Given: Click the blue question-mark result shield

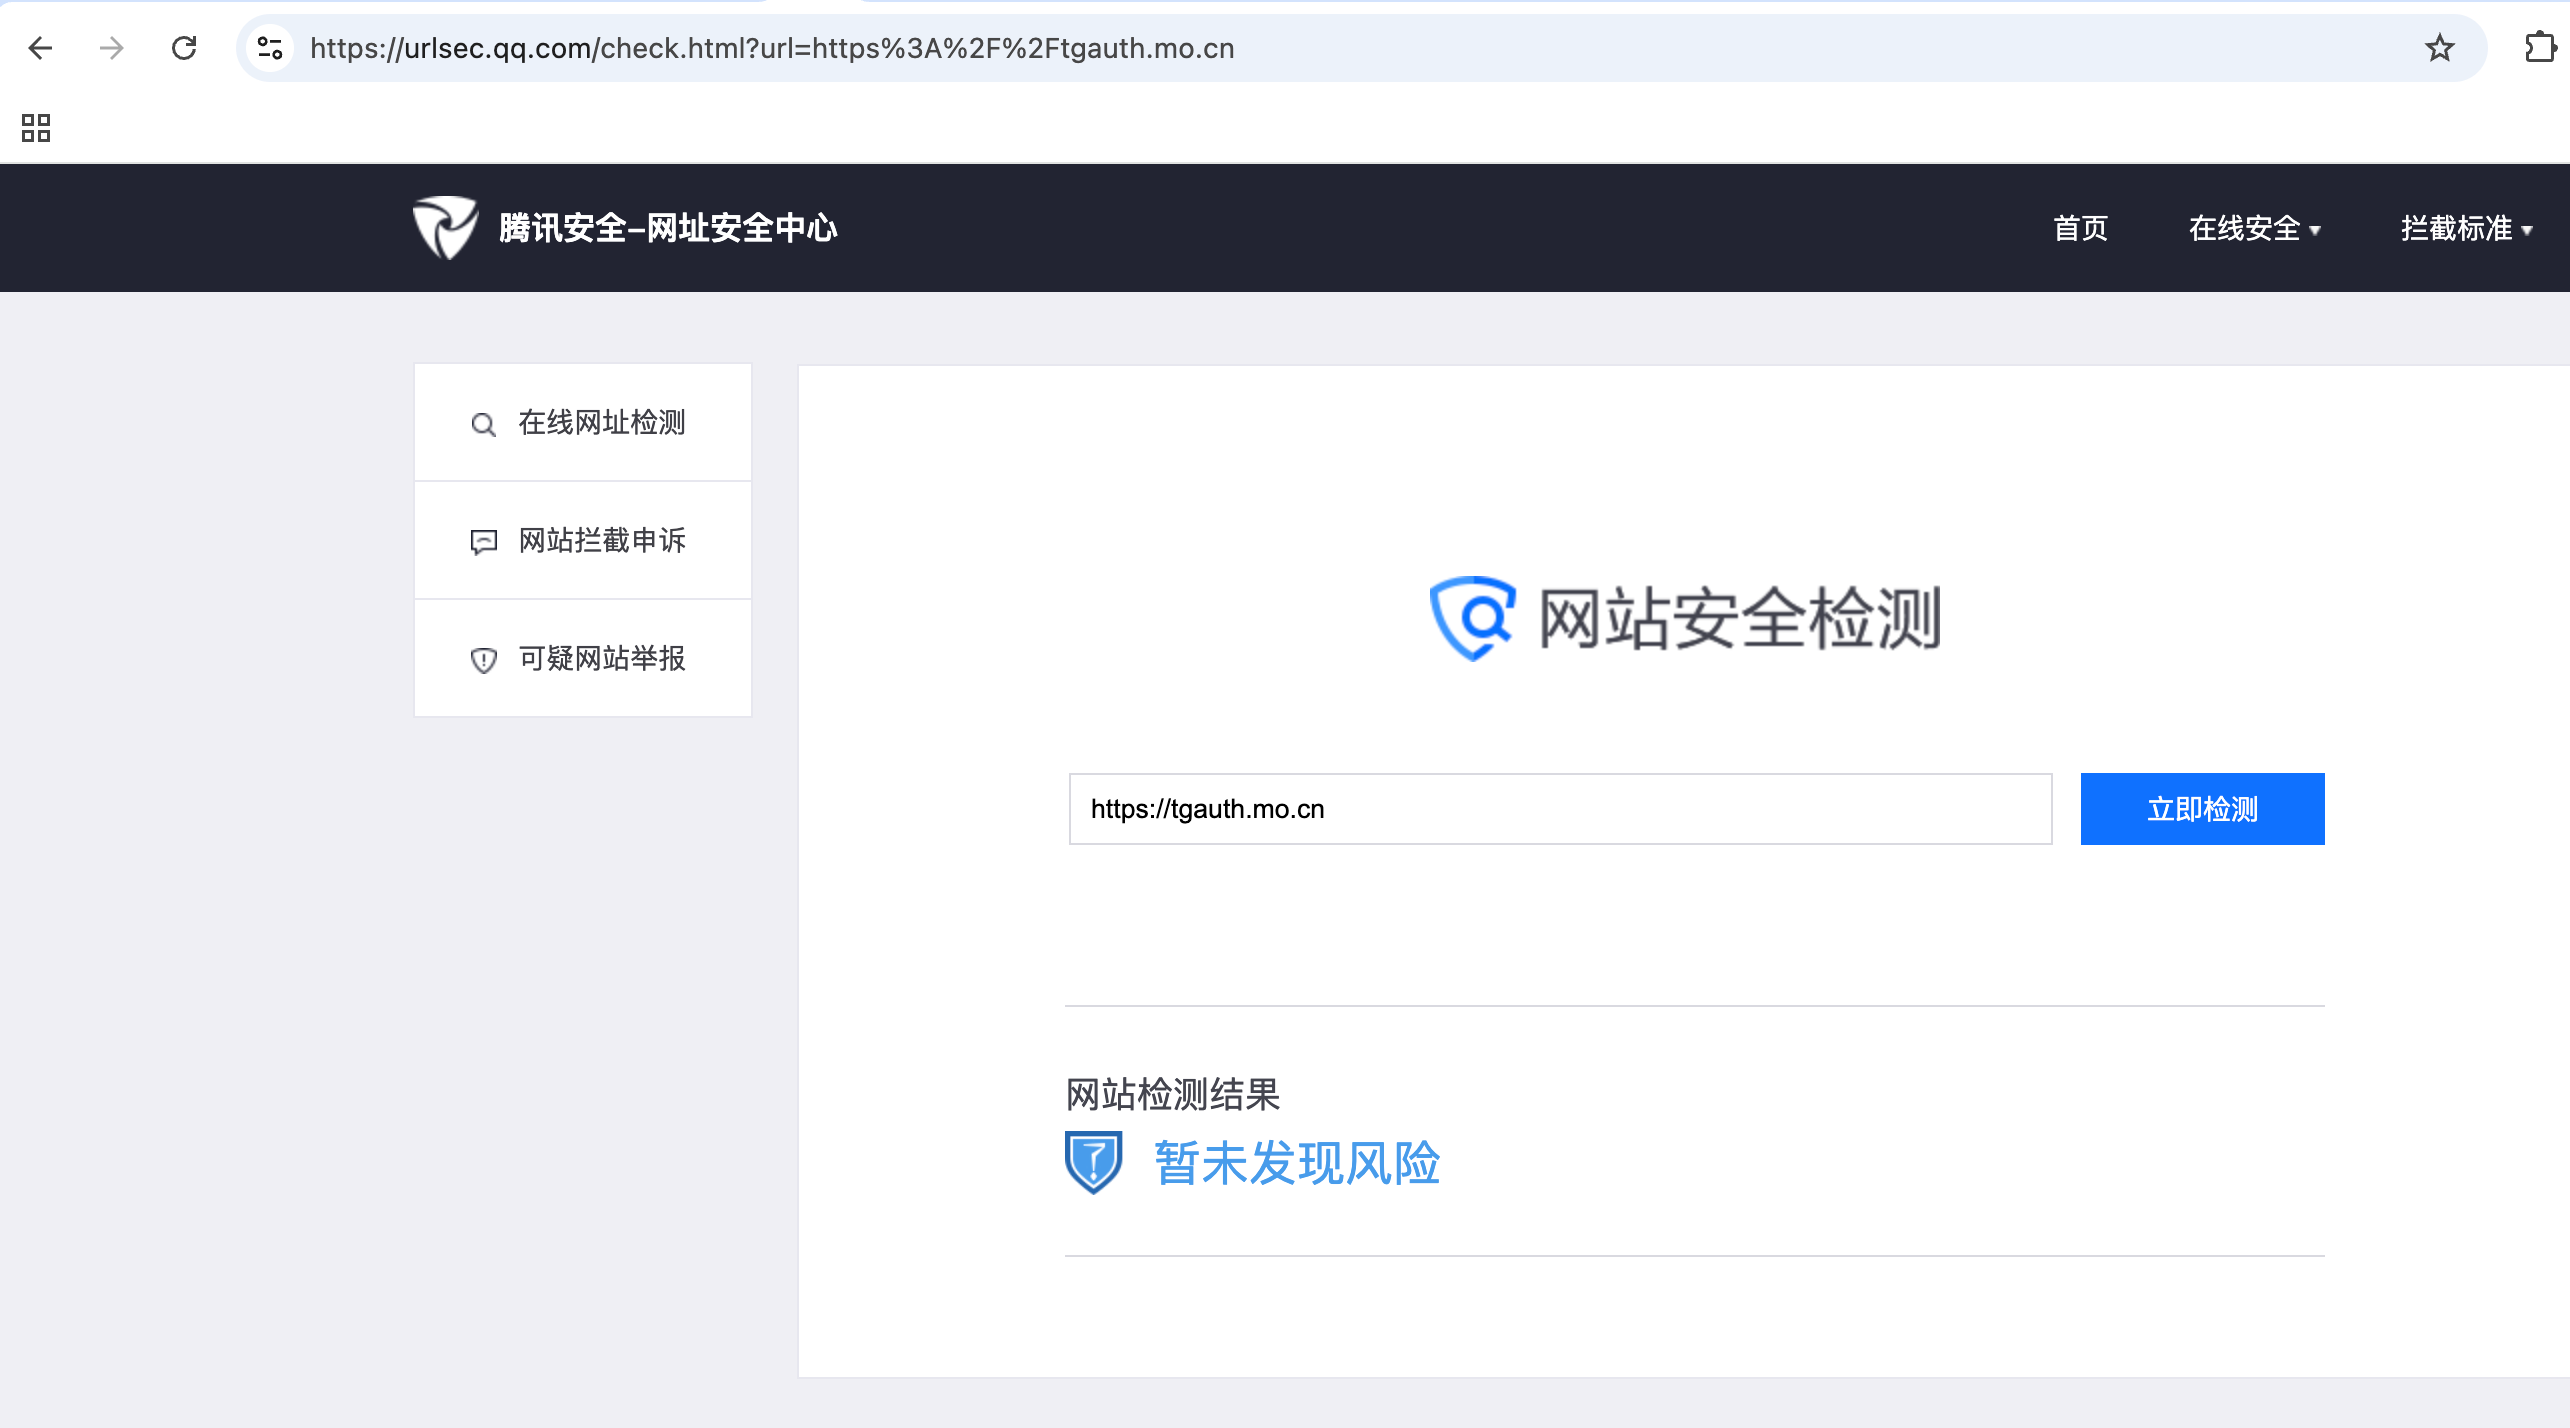Looking at the screenshot, I should coord(1093,1162).
